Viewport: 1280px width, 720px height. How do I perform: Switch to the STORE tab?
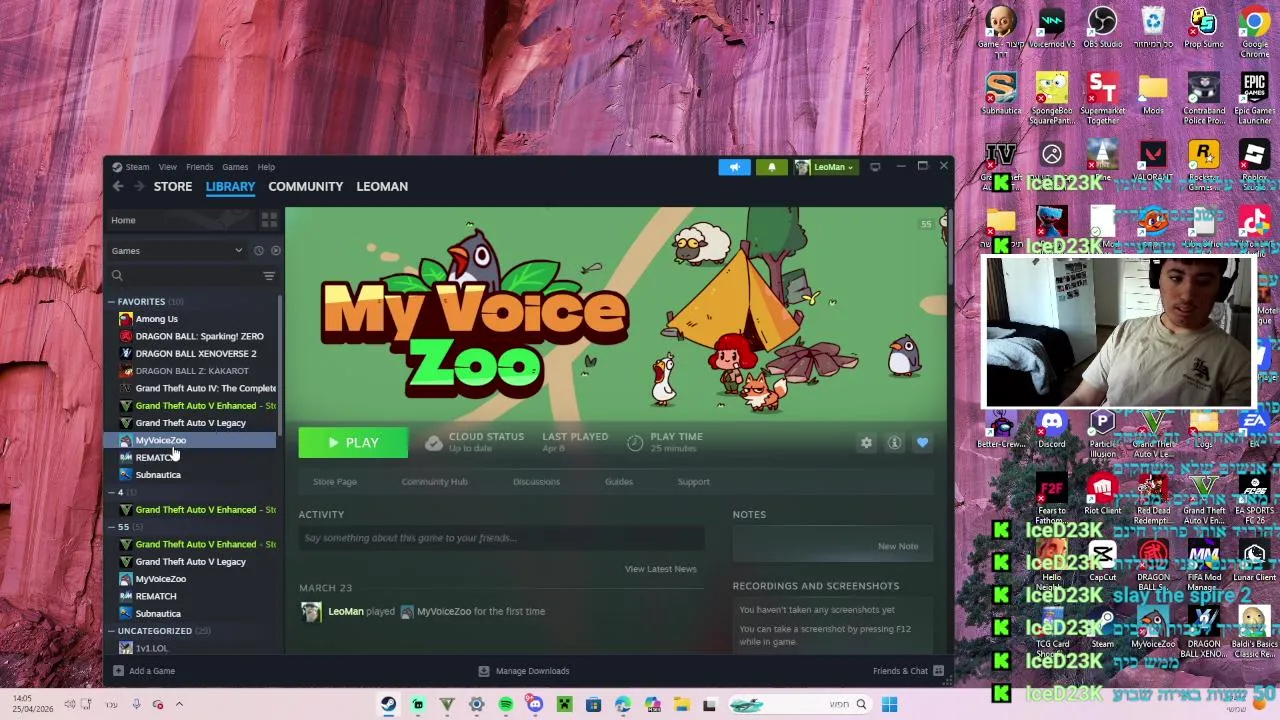tap(172, 187)
